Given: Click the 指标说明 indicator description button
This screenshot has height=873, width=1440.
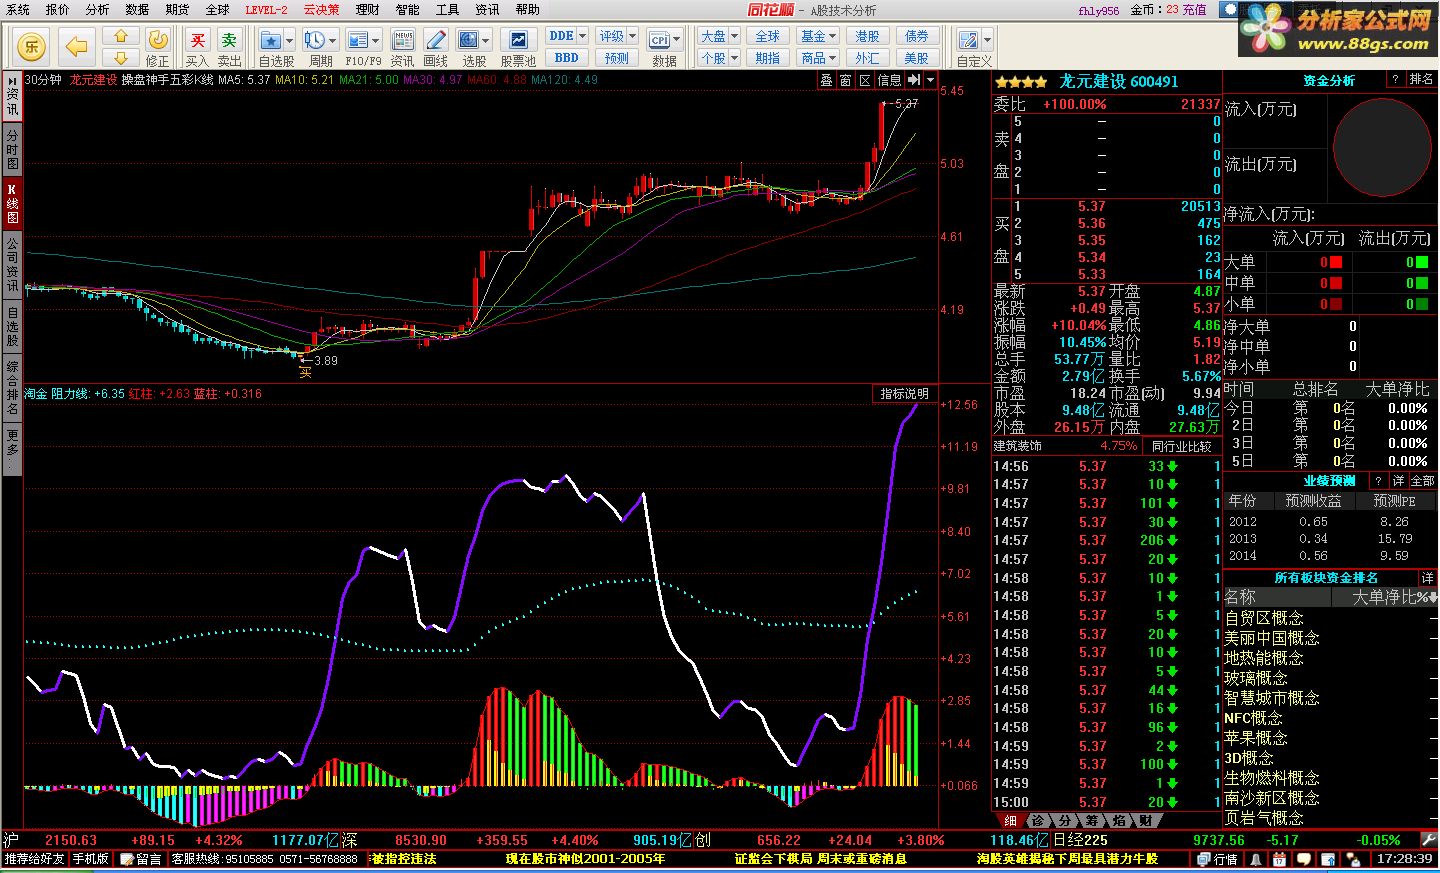Looking at the screenshot, I should coord(904,394).
